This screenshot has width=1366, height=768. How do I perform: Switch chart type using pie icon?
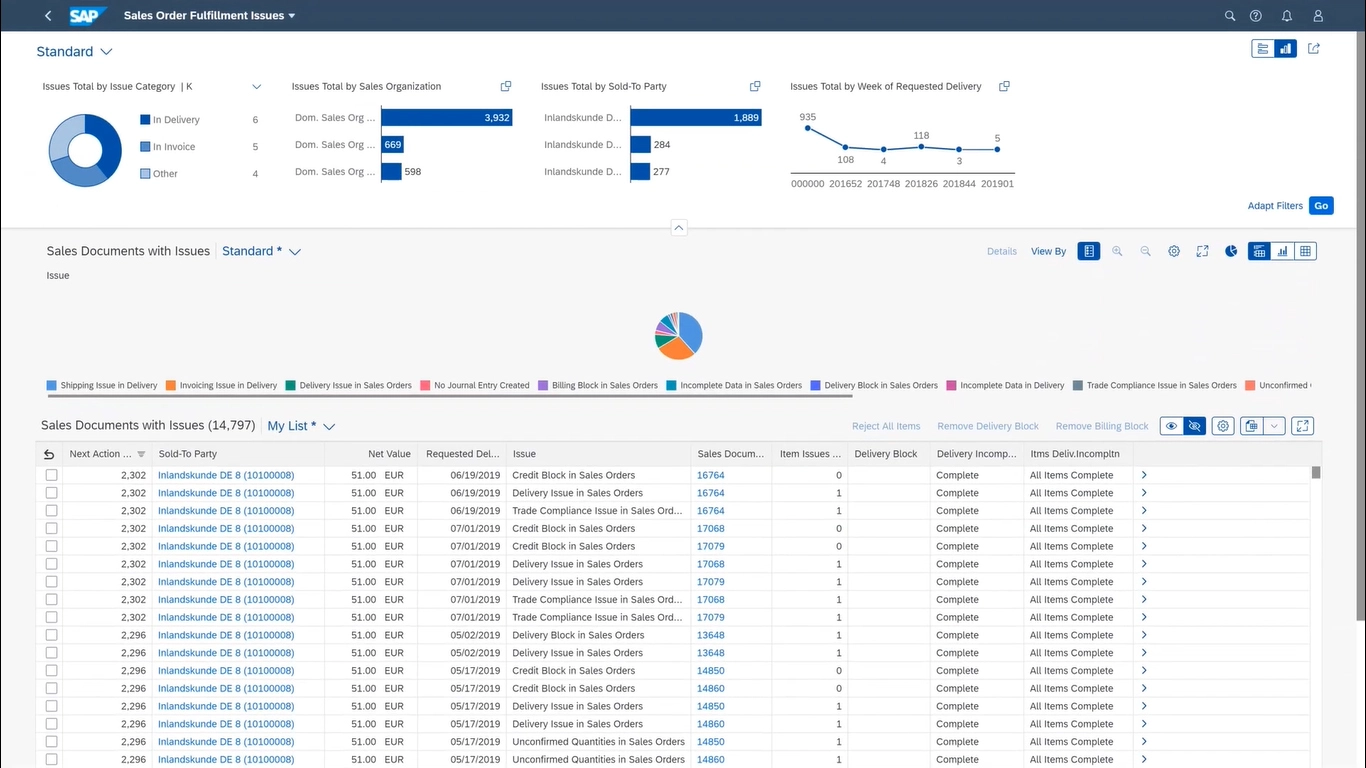(x=1231, y=251)
